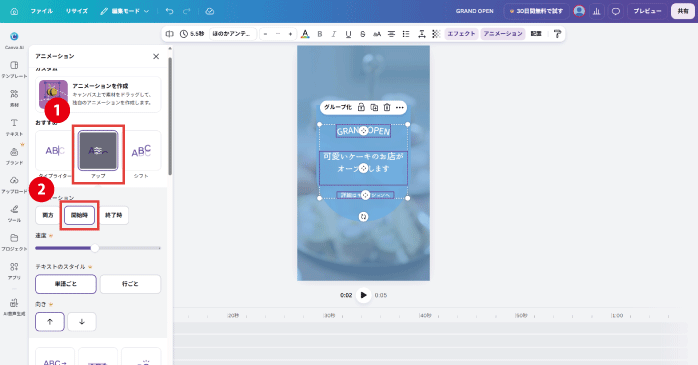
Task: Open the Canva AI sidebar item
Action: click(14, 40)
